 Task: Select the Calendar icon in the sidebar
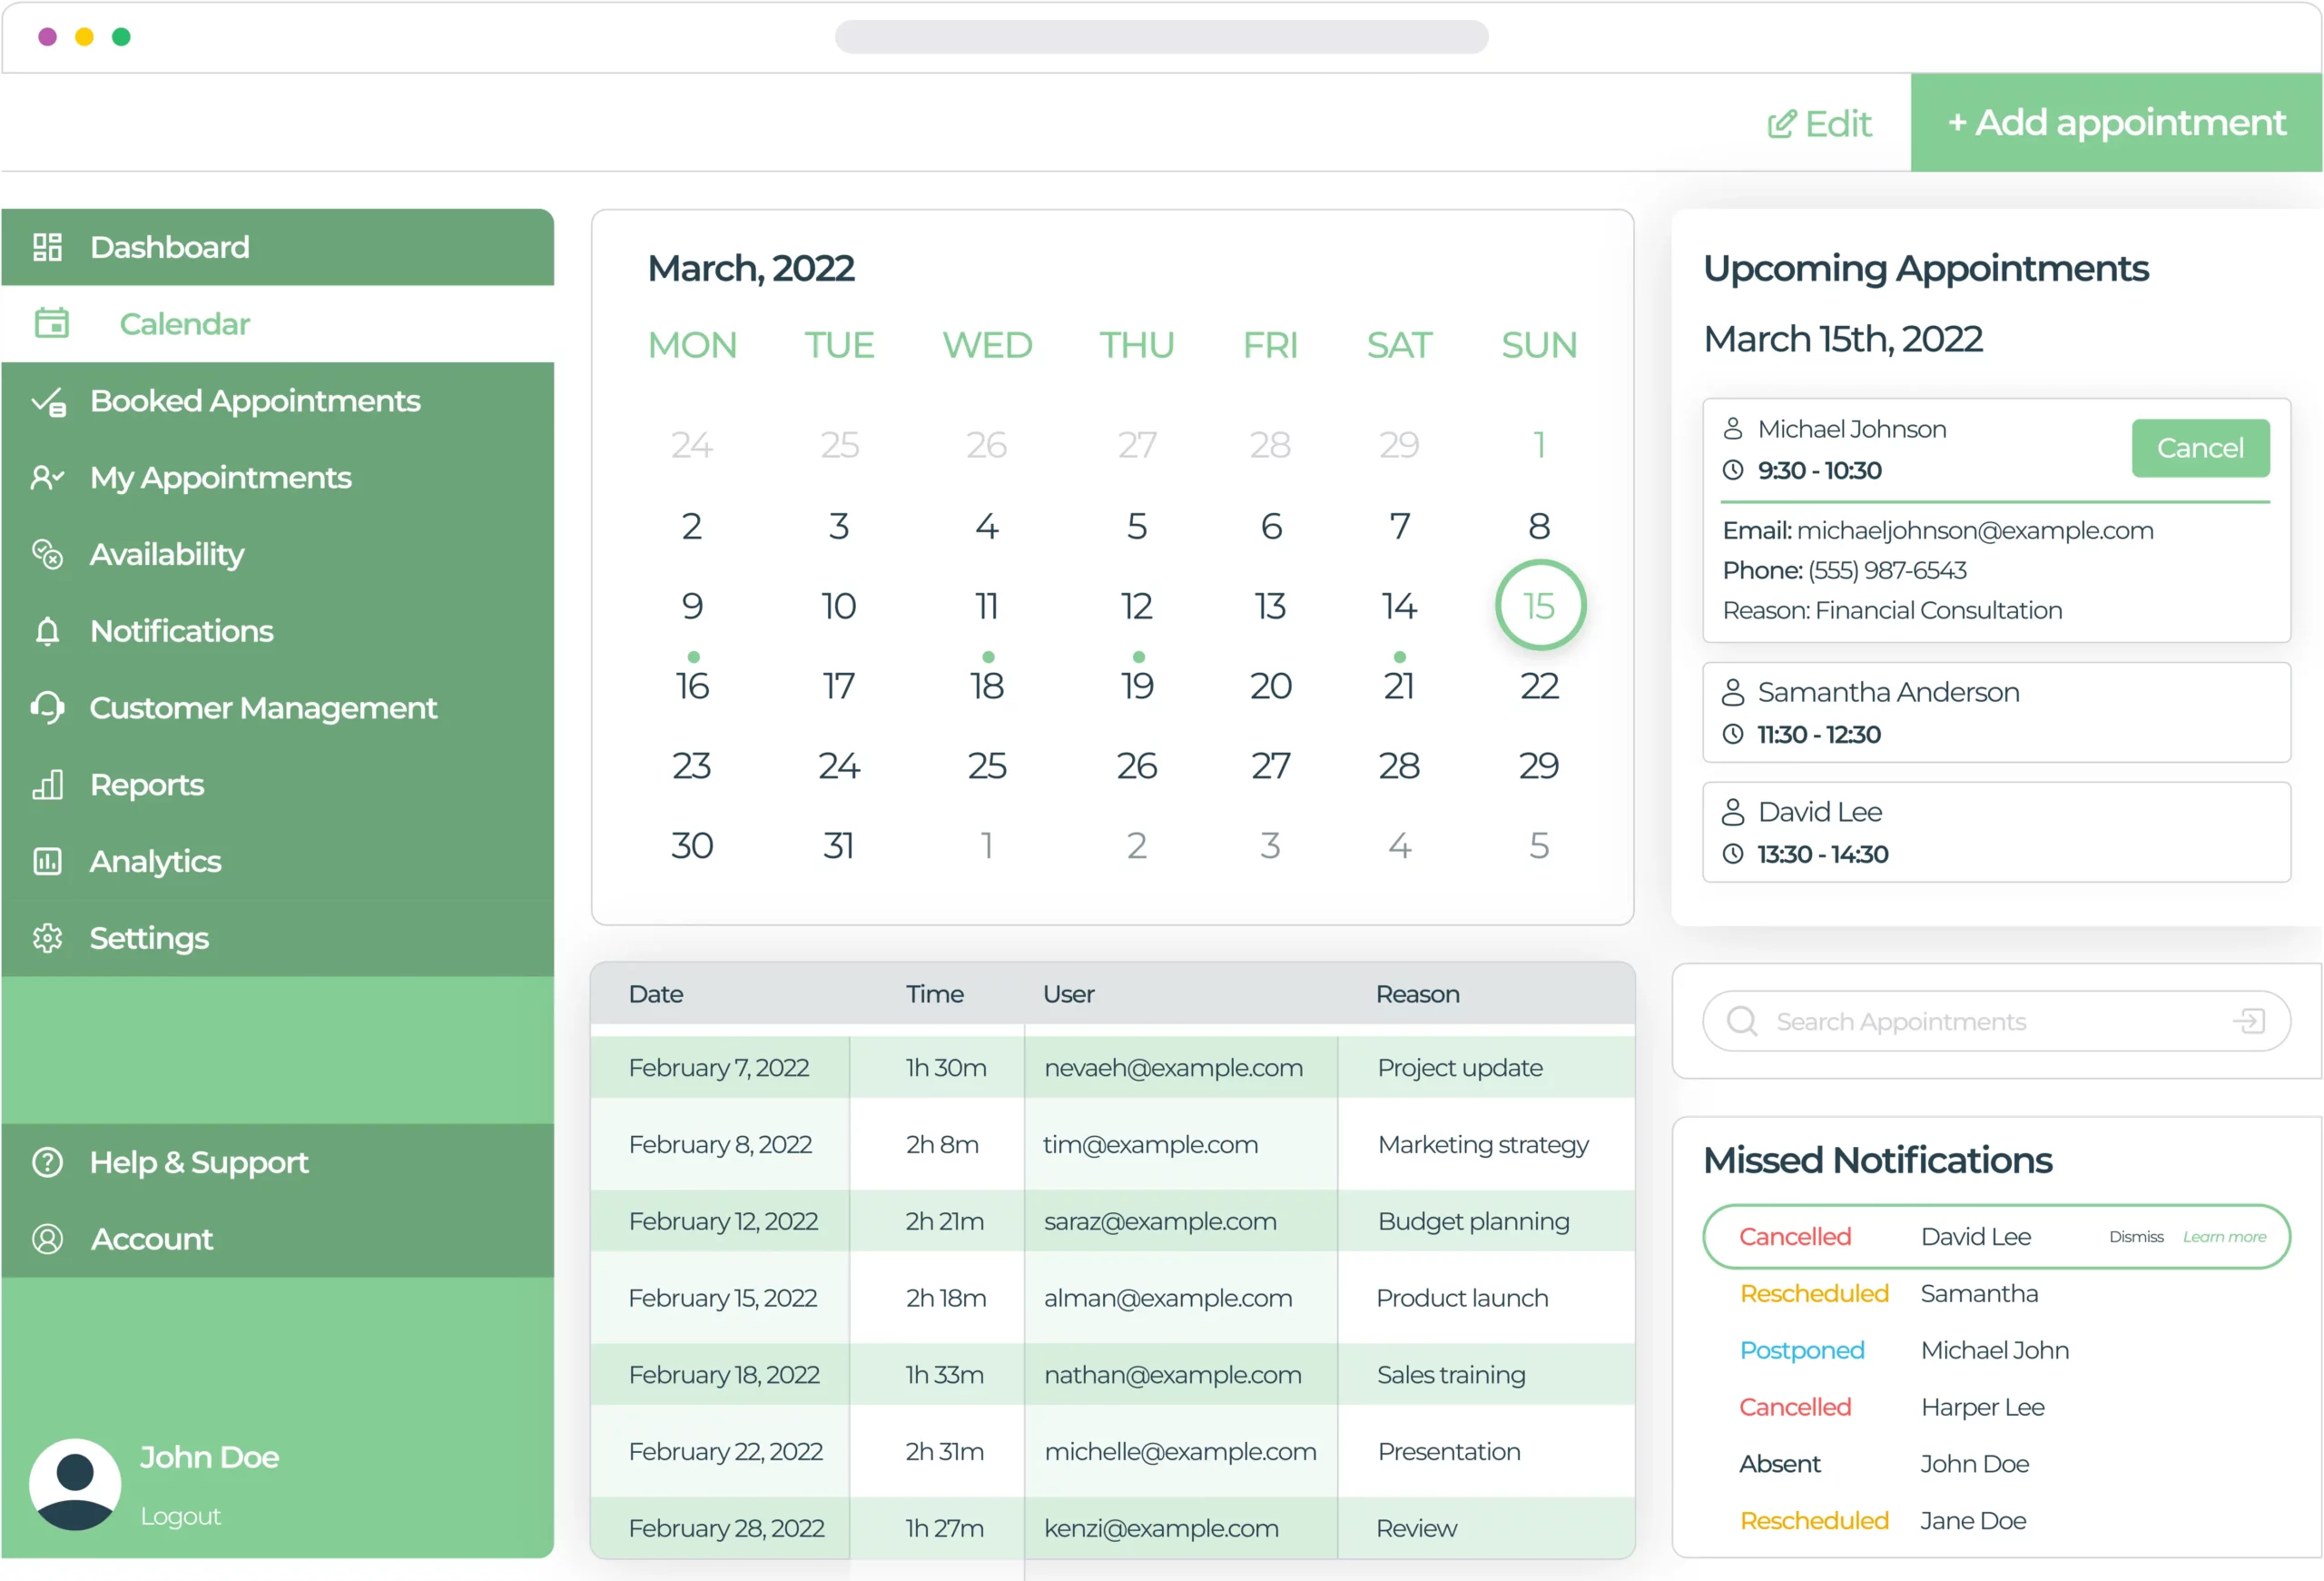[x=52, y=322]
